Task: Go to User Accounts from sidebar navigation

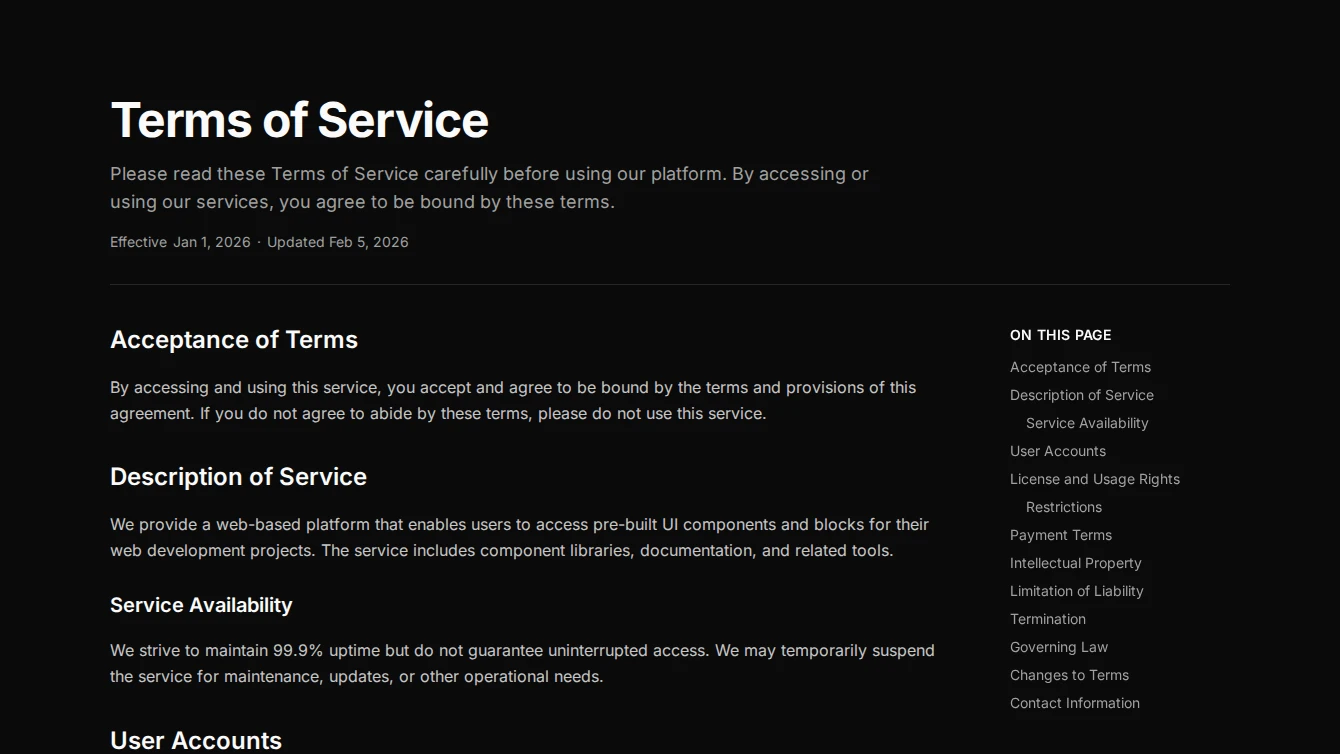Action: pos(1057,451)
